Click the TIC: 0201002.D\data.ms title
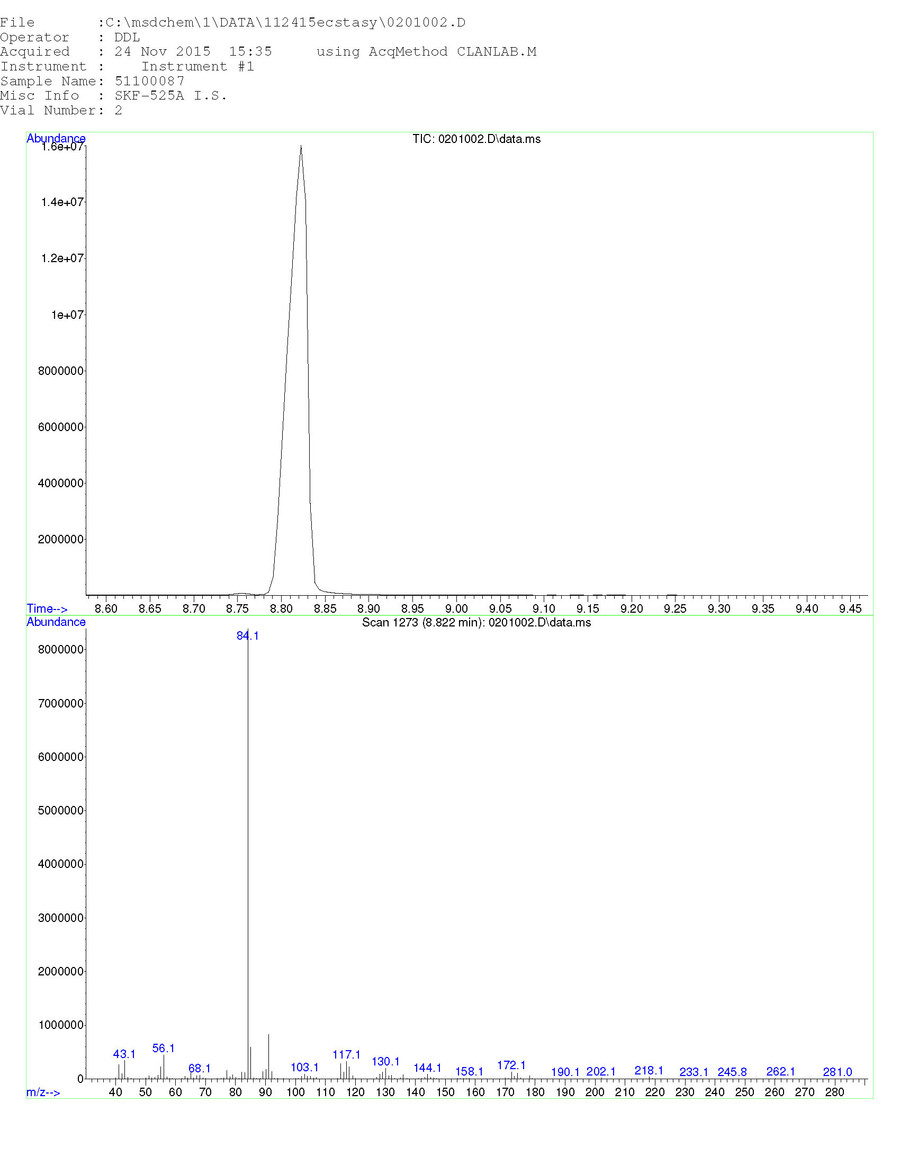 pyautogui.click(x=476, y=139)
